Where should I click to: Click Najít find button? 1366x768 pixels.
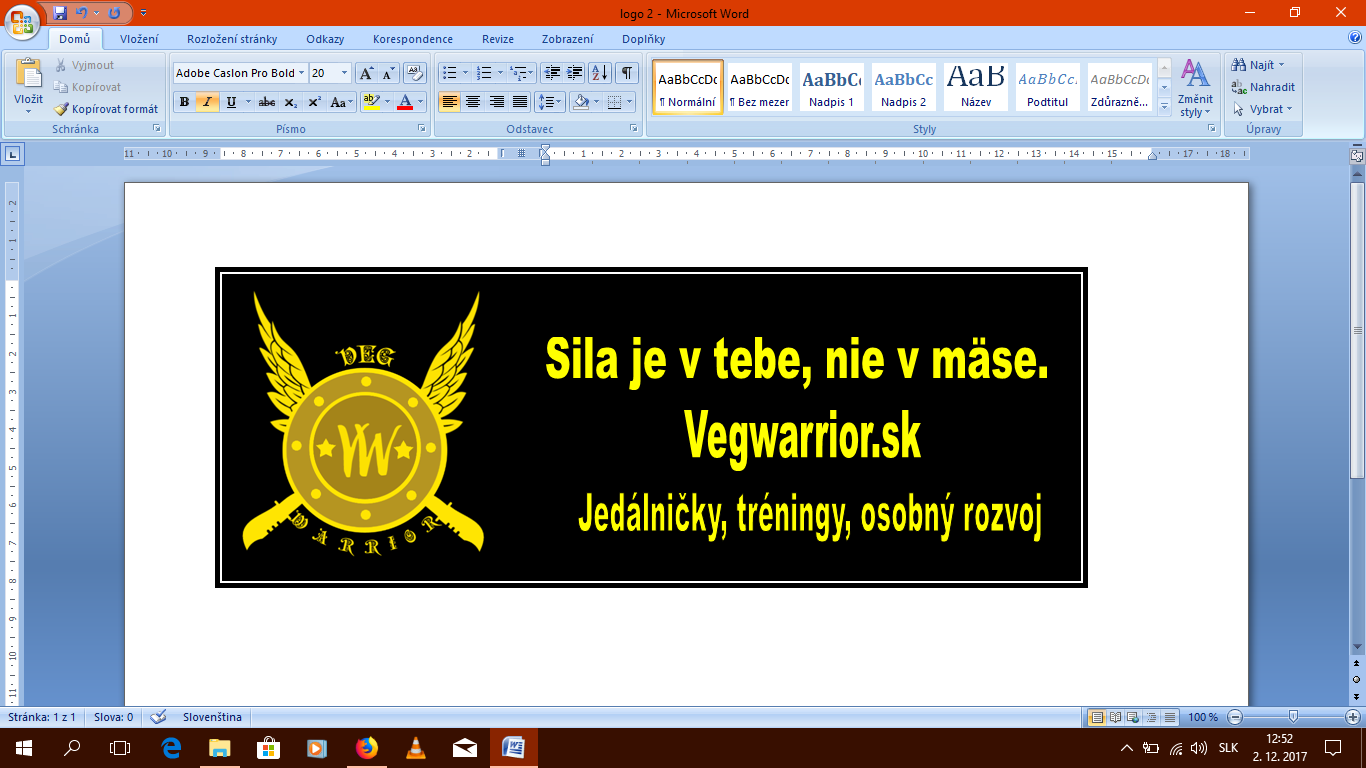pyautogui.click(x=1260, y=65)
